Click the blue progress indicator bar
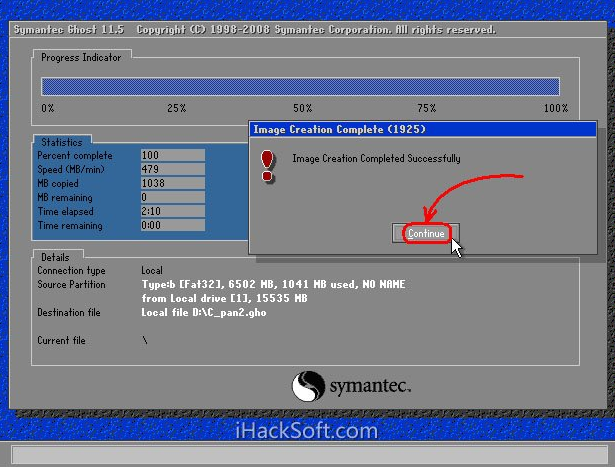 point(300,87)
